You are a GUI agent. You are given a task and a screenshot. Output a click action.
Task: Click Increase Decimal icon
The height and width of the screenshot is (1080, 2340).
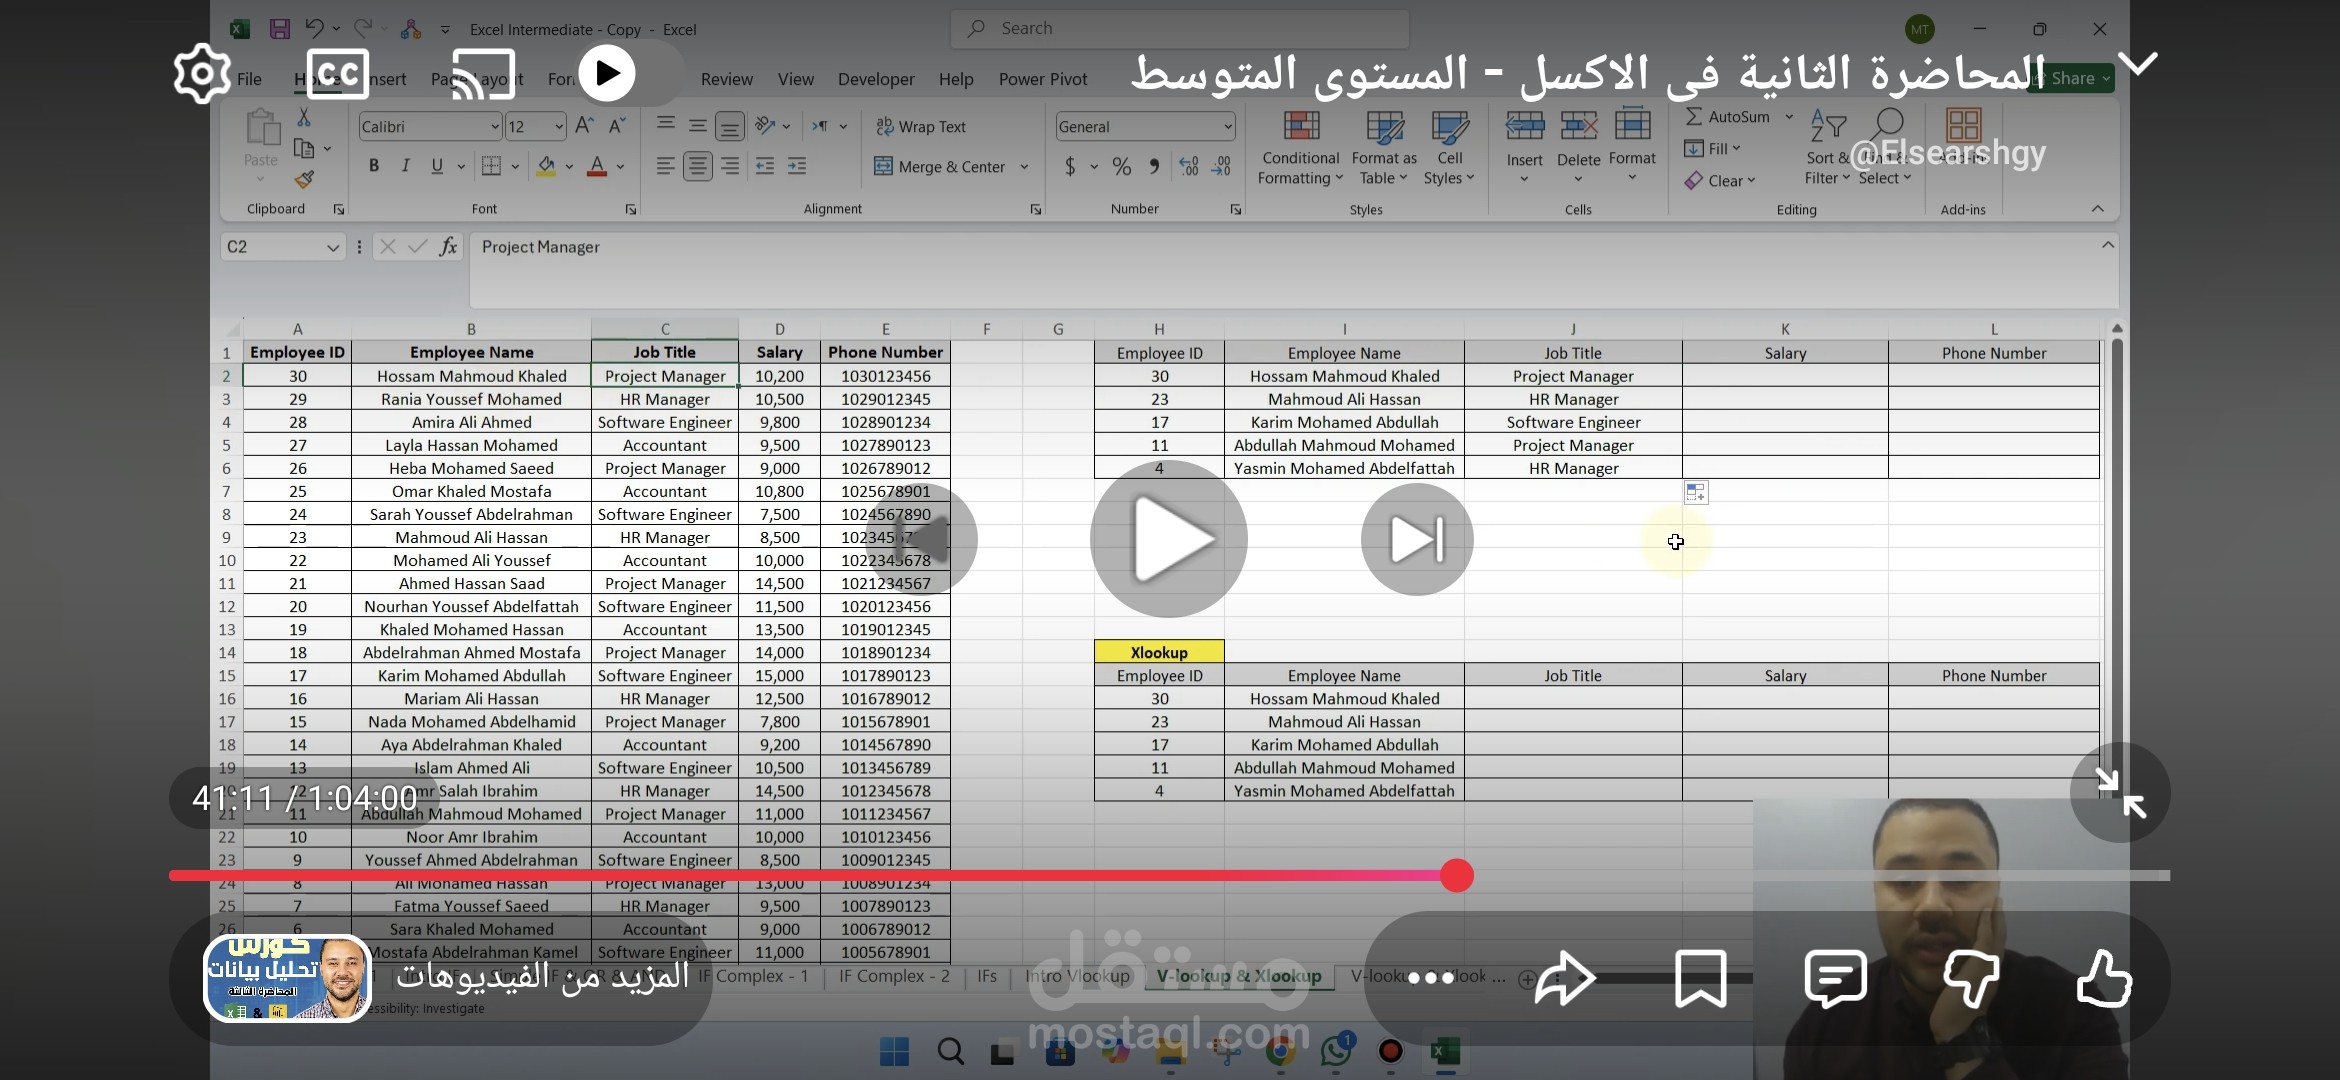[1189, 167]
